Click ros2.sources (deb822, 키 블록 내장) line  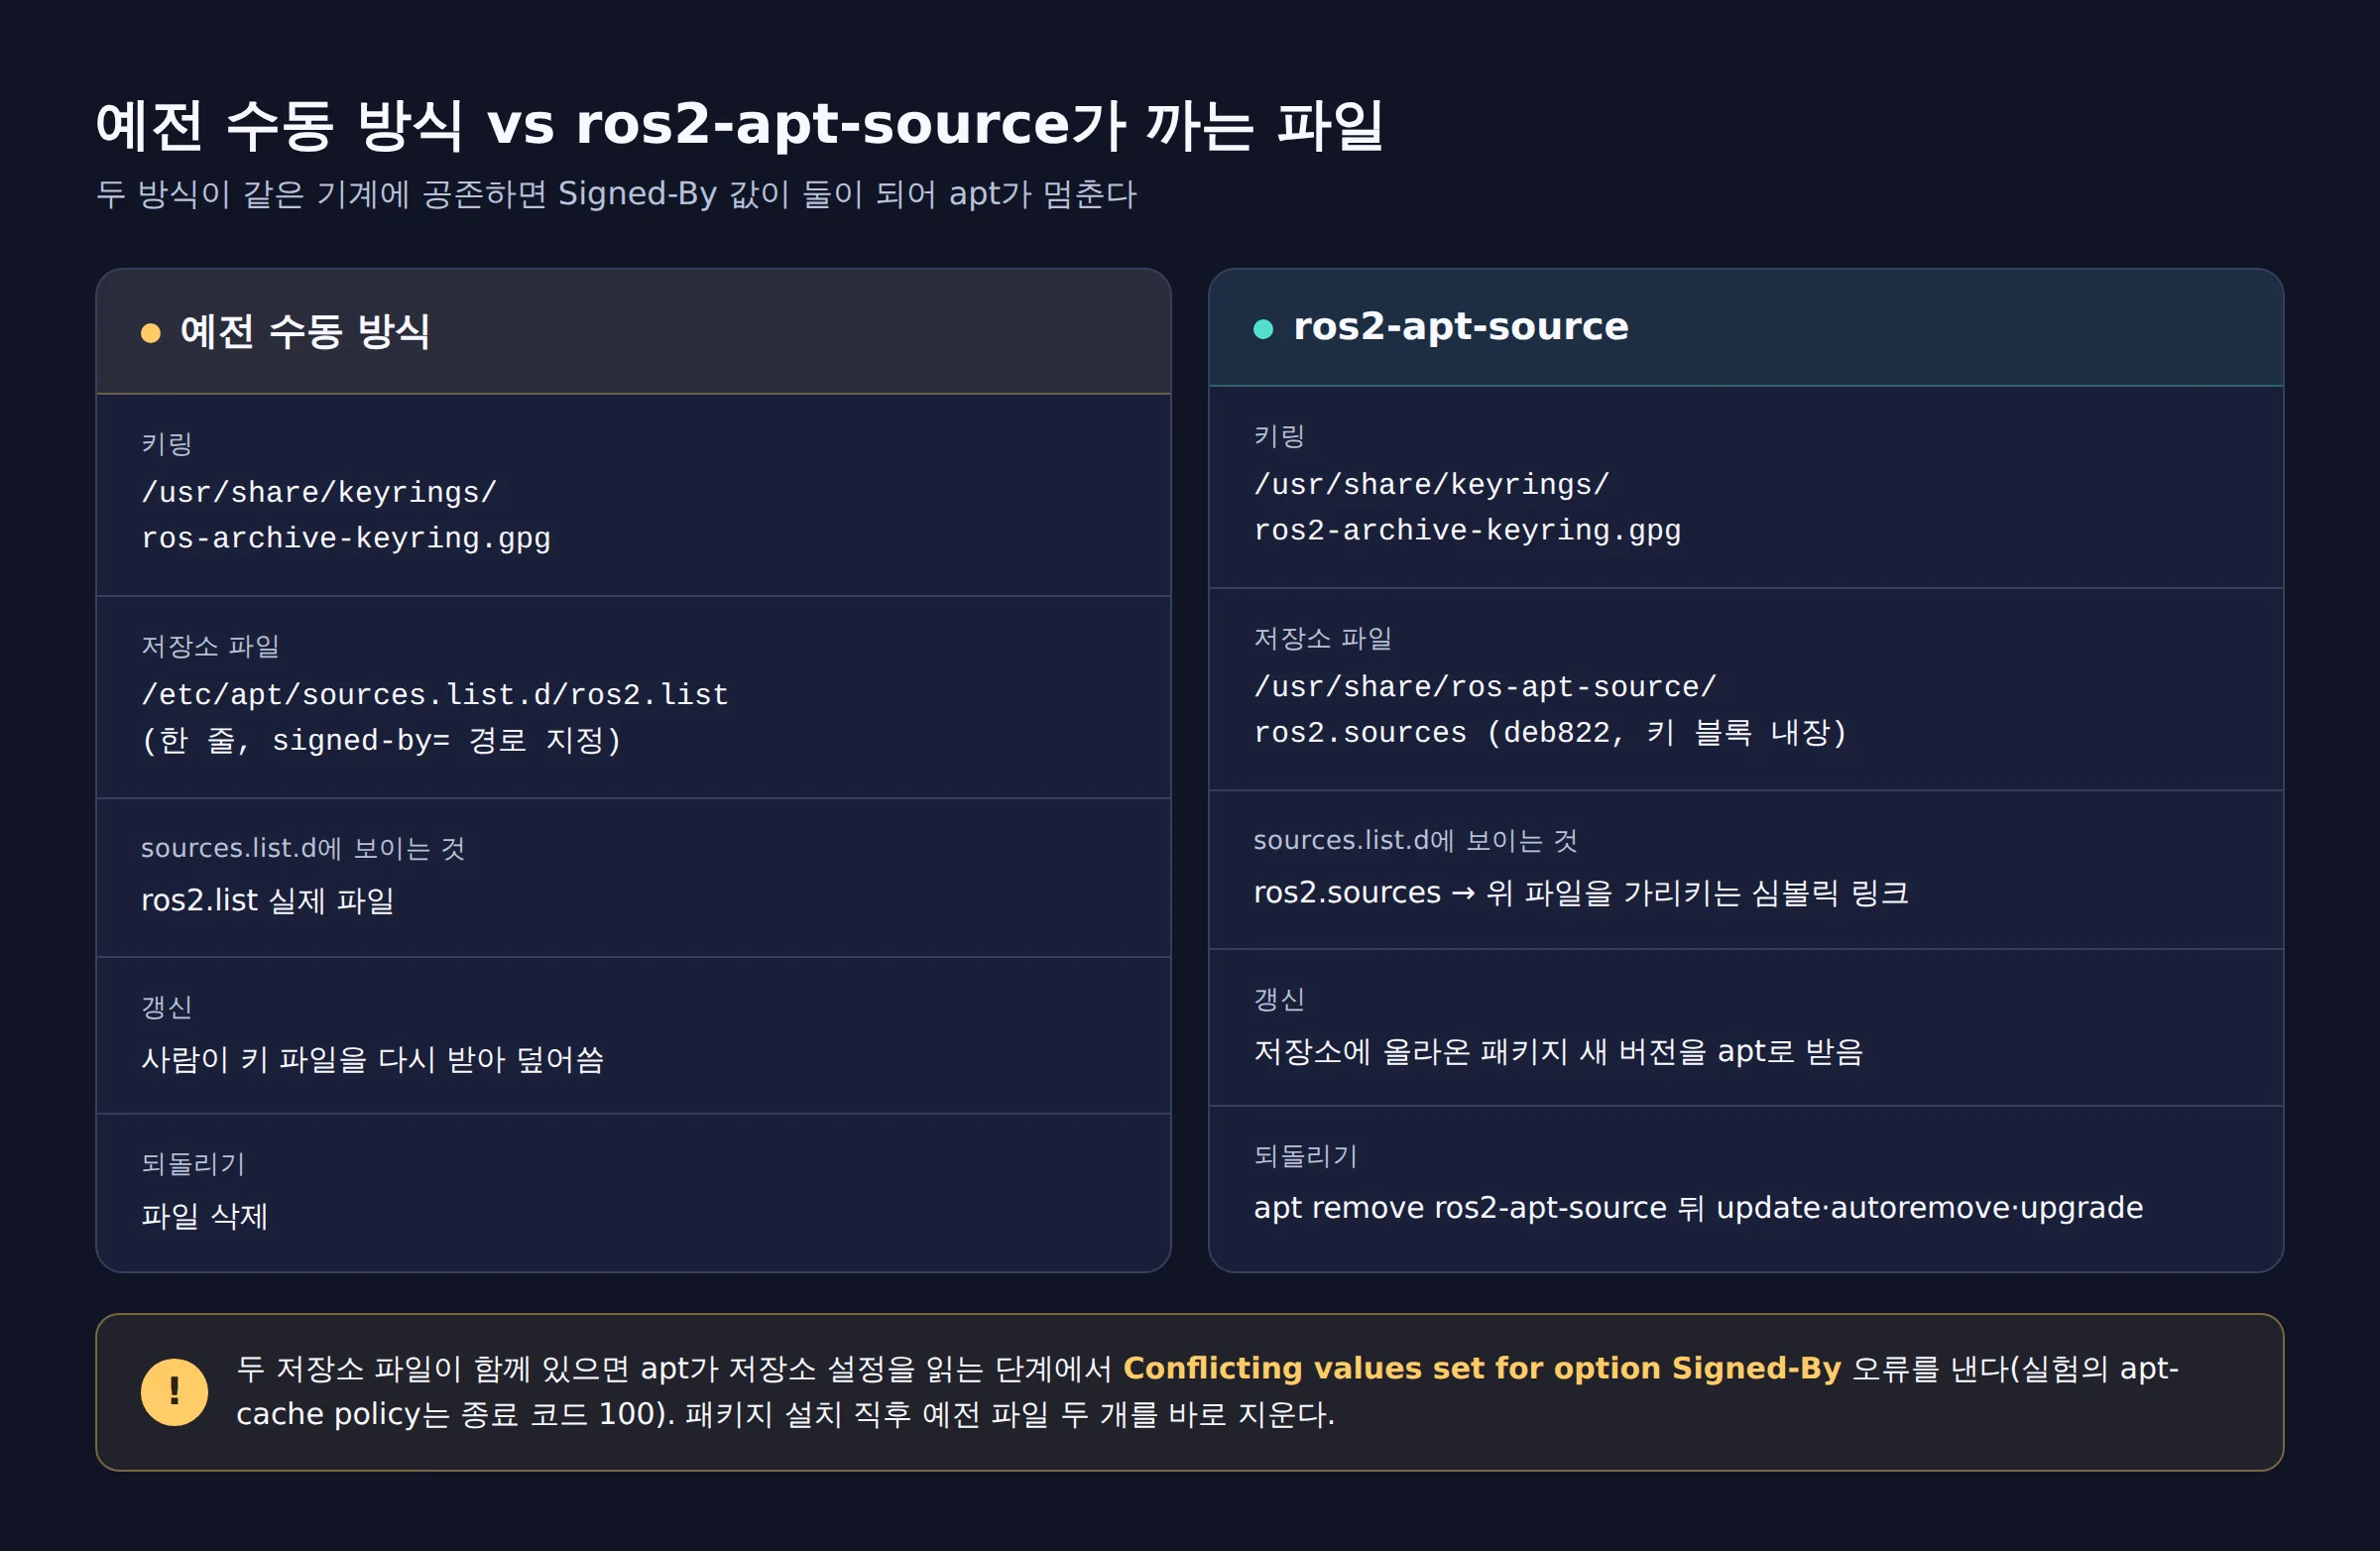pyautogui.click(x=1550, y=732)
